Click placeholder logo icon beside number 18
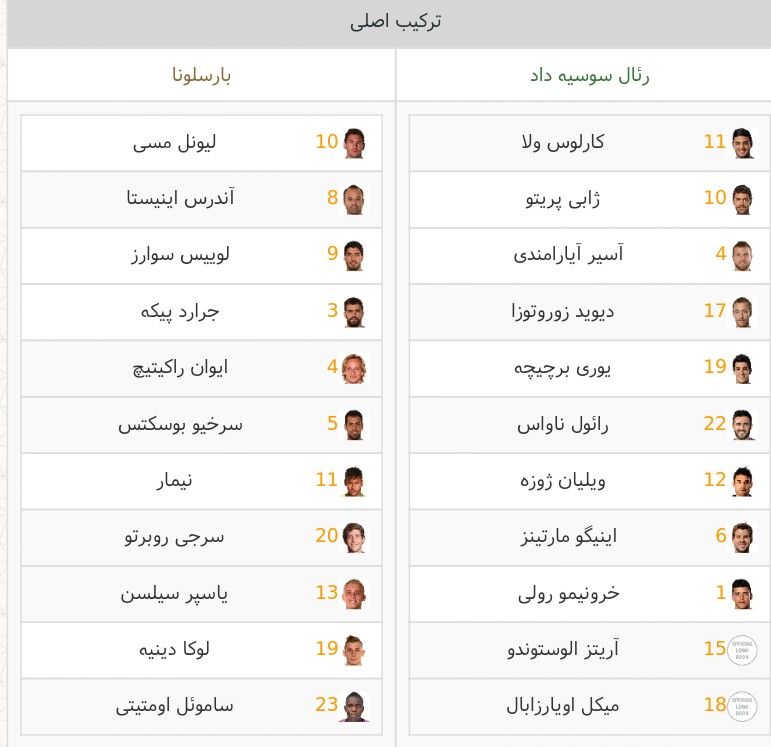This screenshot has height=747, width=771. click(742, 707)
